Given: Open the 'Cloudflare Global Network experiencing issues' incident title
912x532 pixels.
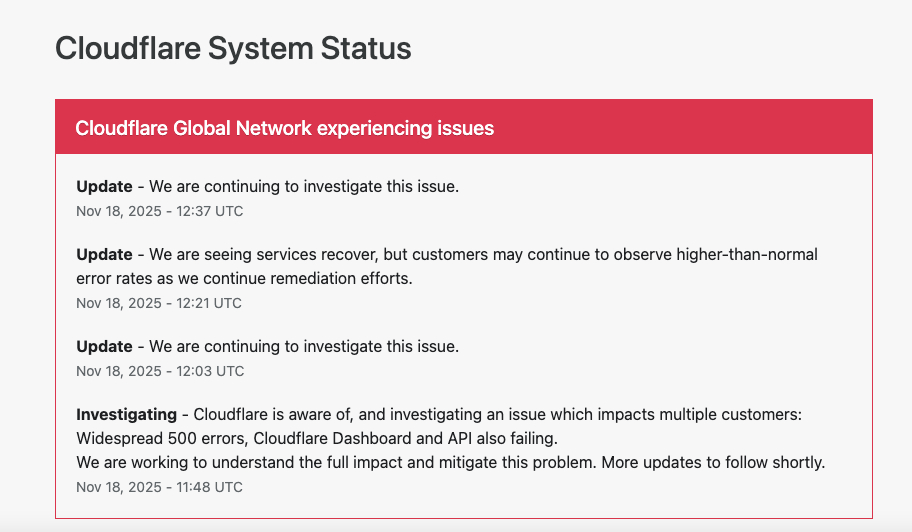Looking at the screenshot, I should point(284,128).
